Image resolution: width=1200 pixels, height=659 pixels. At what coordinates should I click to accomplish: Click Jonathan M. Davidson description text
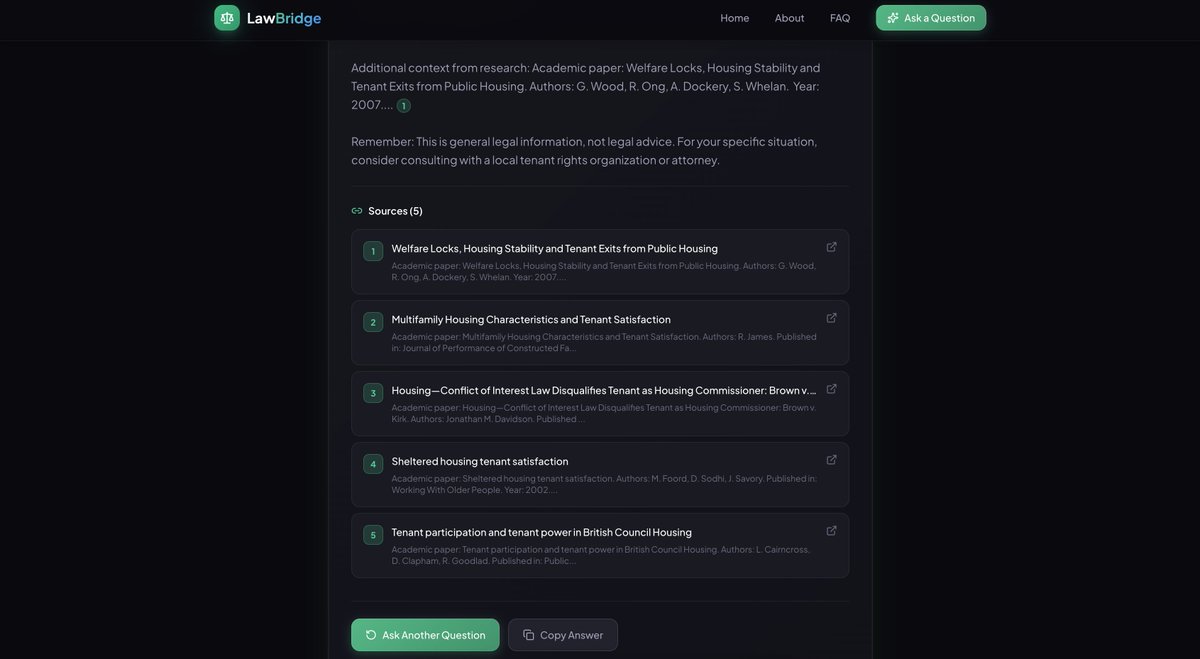coord(604,413)
